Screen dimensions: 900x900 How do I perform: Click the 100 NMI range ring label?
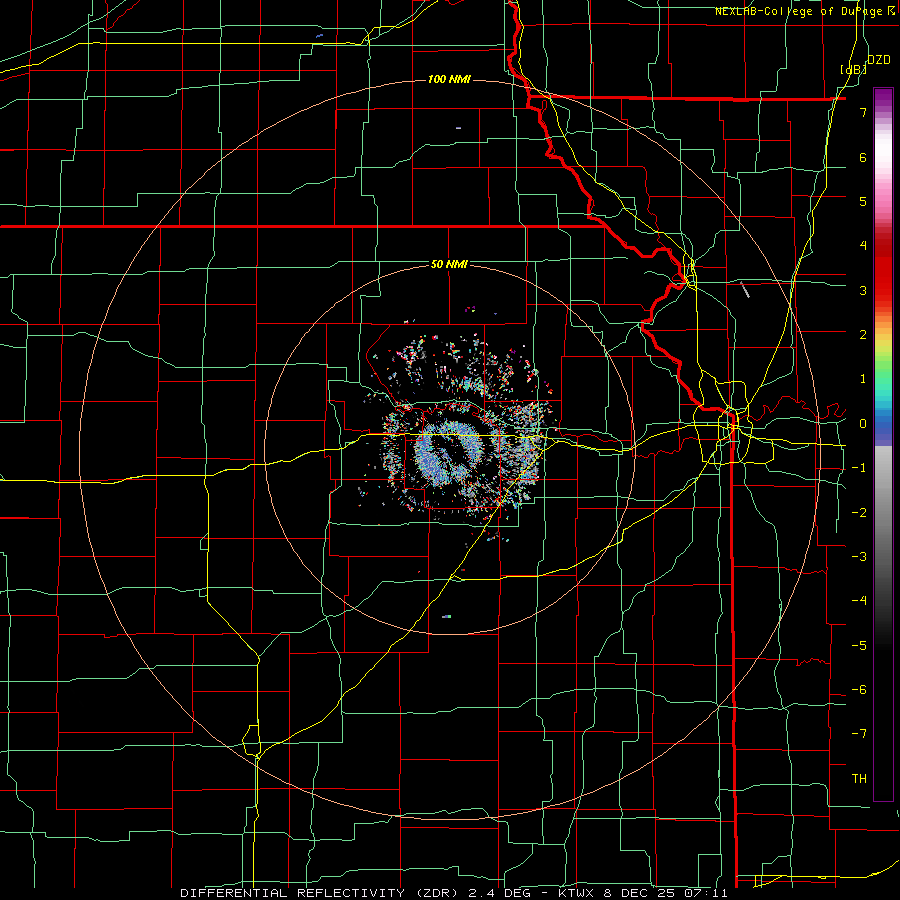pyautogui.click(x=449, y=79)
